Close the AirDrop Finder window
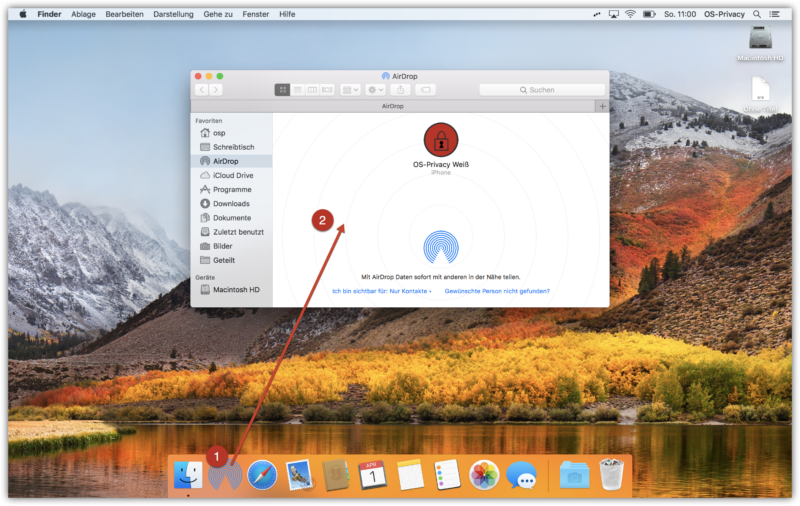 tap(198, 76)
